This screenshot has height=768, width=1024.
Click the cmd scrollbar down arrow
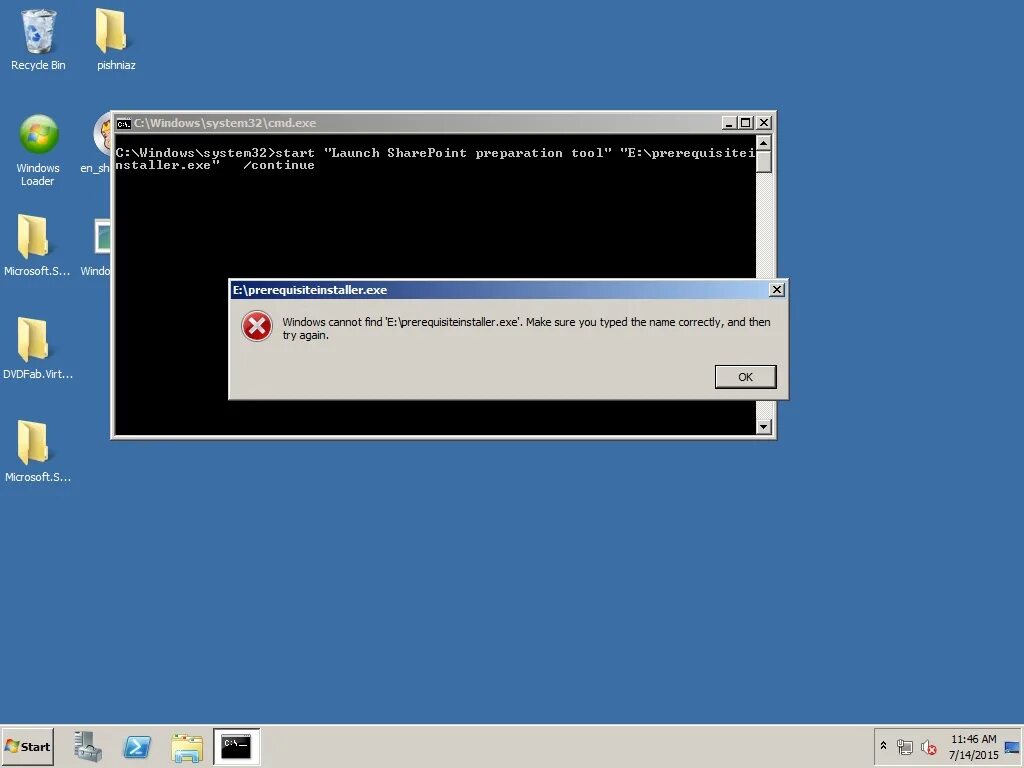763,426
